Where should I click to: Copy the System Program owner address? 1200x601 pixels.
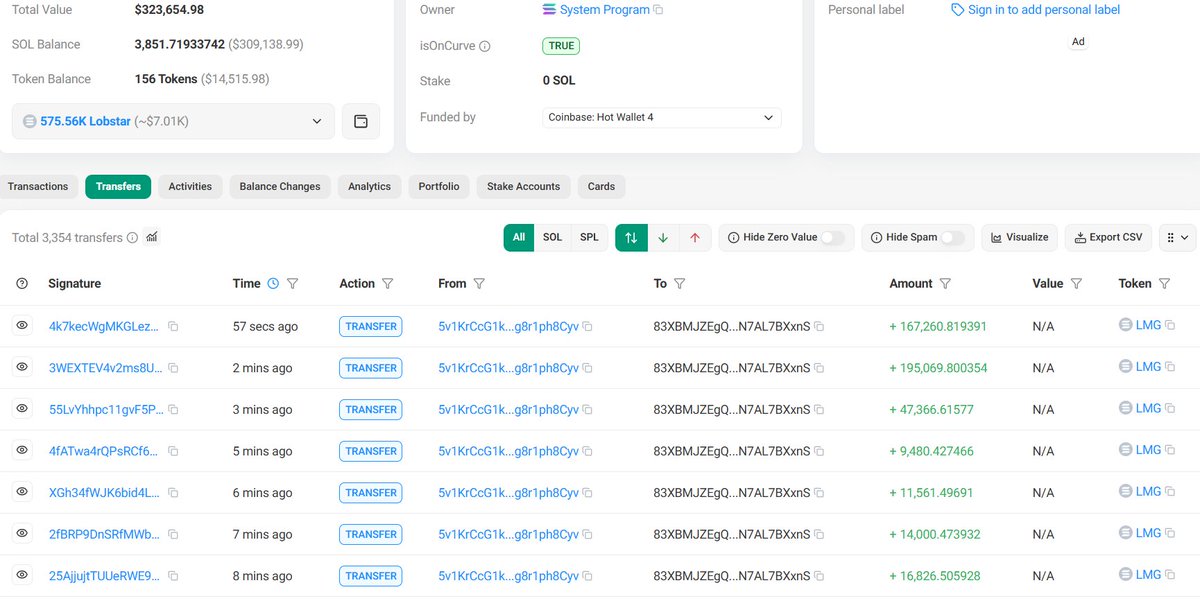click(658, 10)
